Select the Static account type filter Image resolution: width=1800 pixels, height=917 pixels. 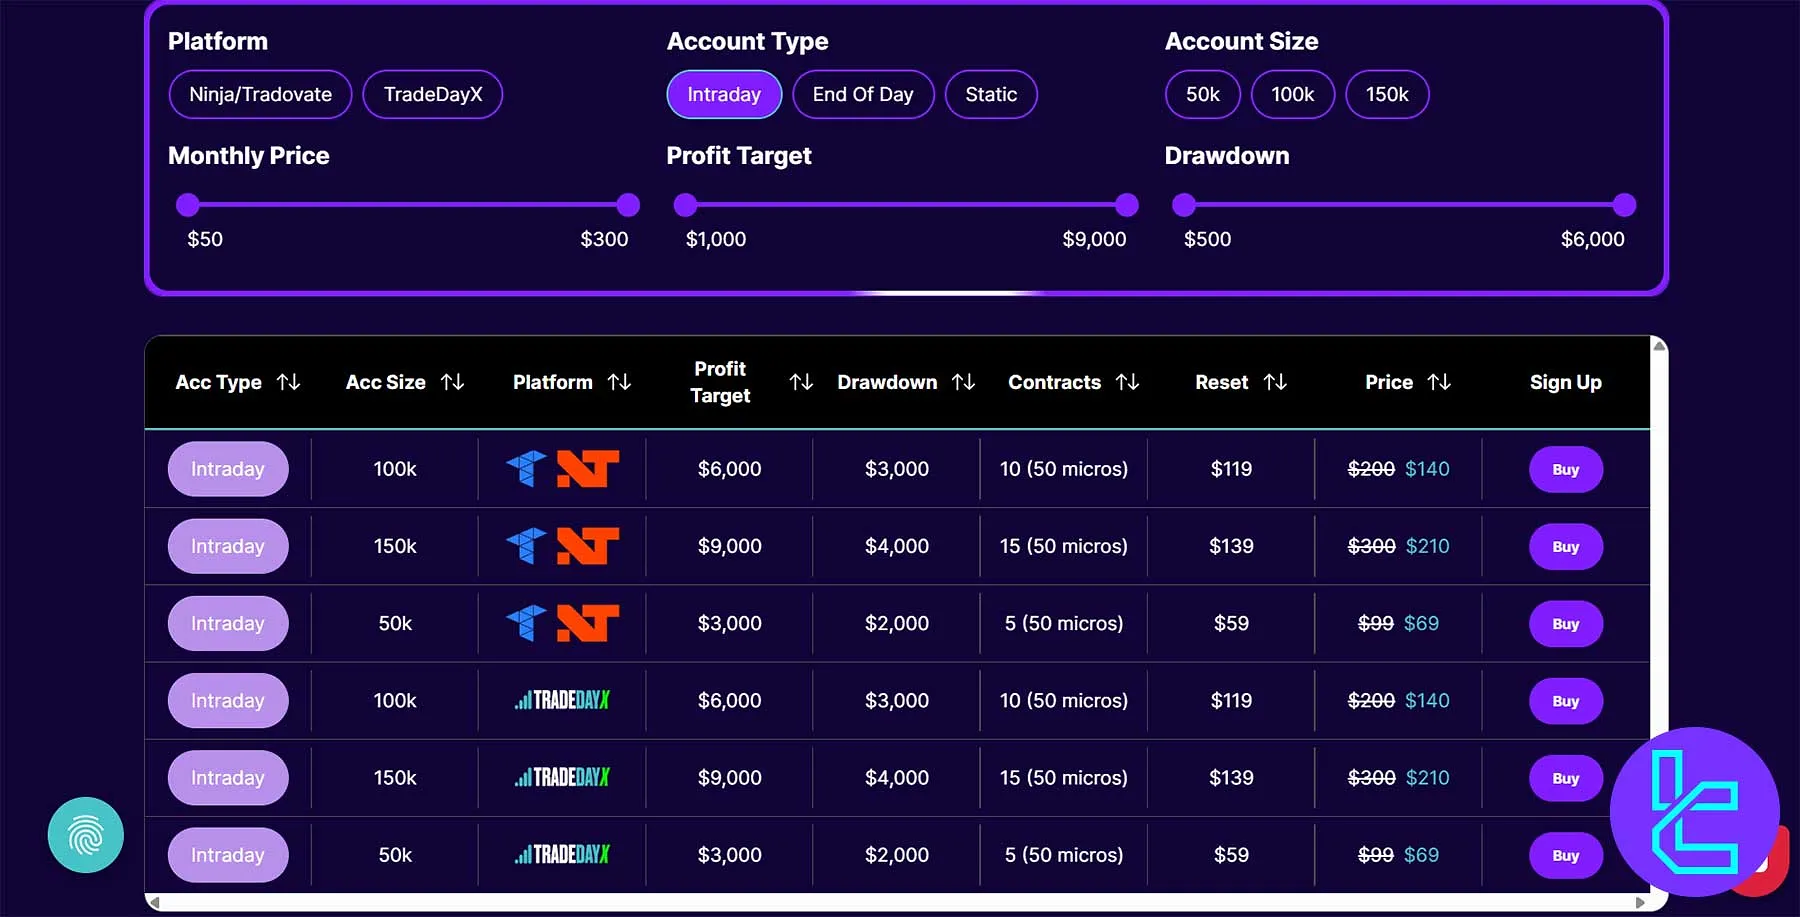[991, 95]
